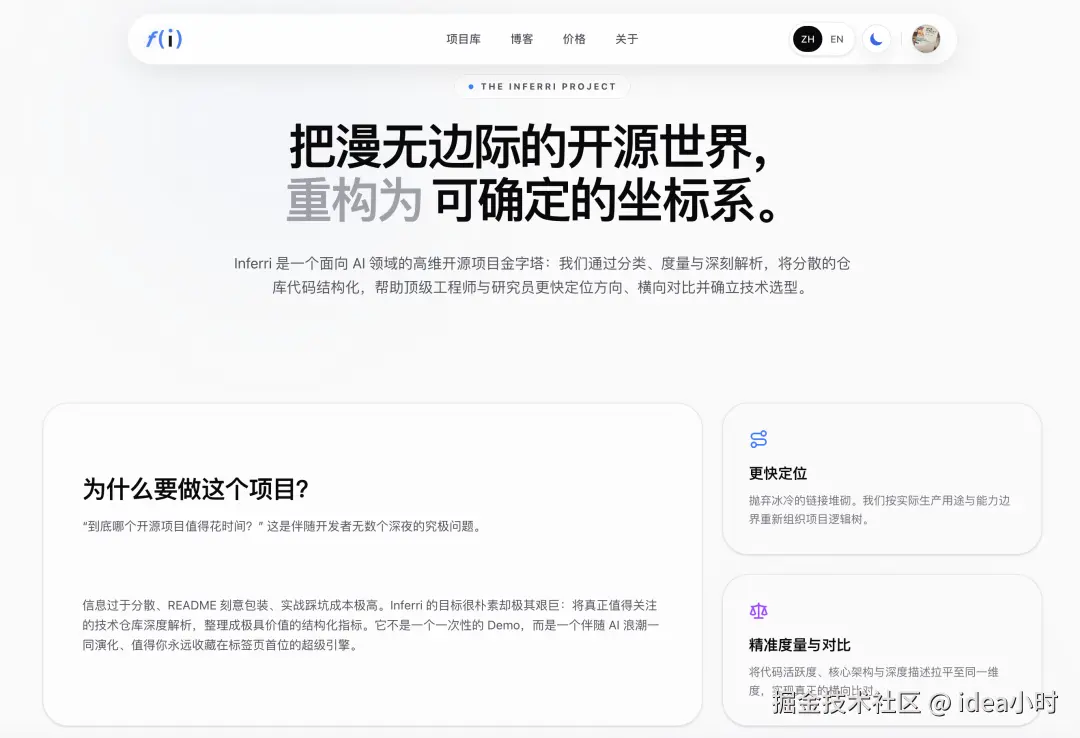Open the 更快定位 card
1080x738 pixels.
pyautogui.click(x=881, y=479)
